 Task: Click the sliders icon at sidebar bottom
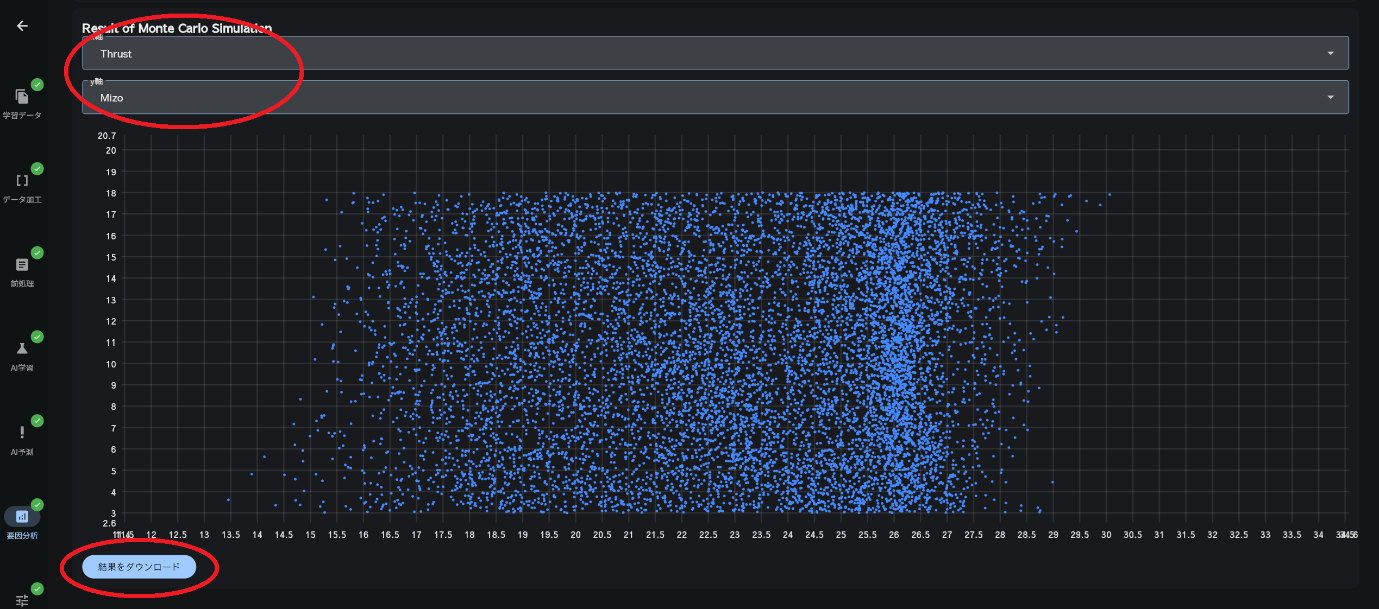22,600
